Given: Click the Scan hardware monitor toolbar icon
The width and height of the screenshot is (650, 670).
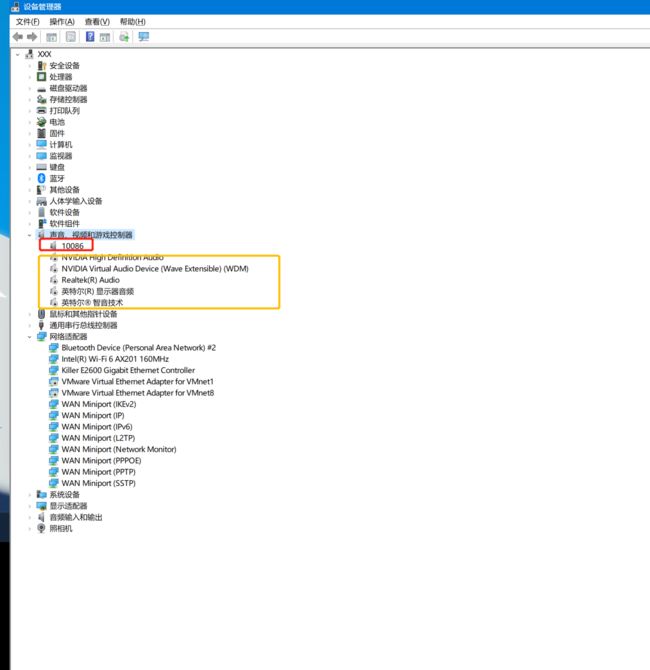Looking at the screenshot, I should point(144,37).
